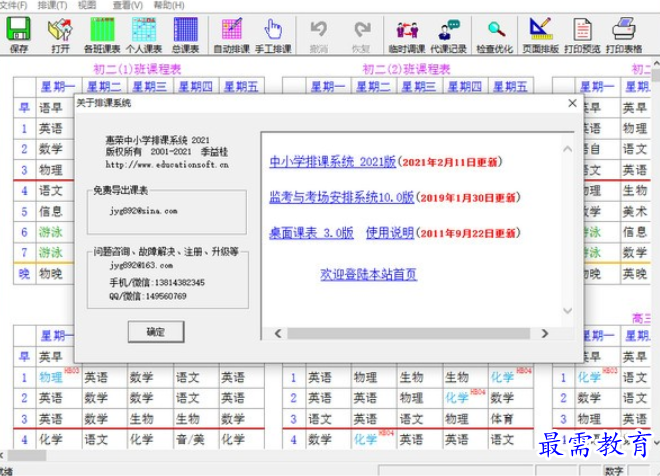Click the 体育 cell in lower-middle timetable
Image resolution: width=660 pixels, height=476 pixels.
(x=511, y=419)
